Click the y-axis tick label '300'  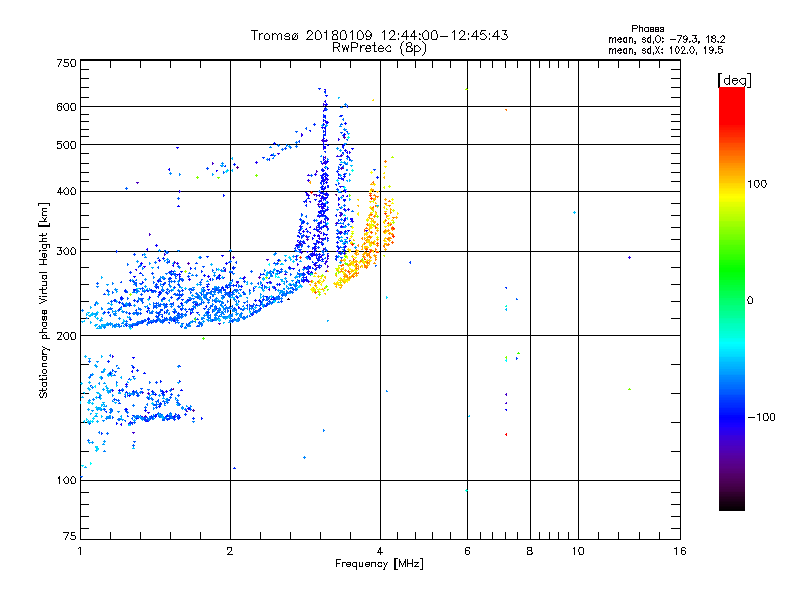pyautogui.click(x=66, y=251)
